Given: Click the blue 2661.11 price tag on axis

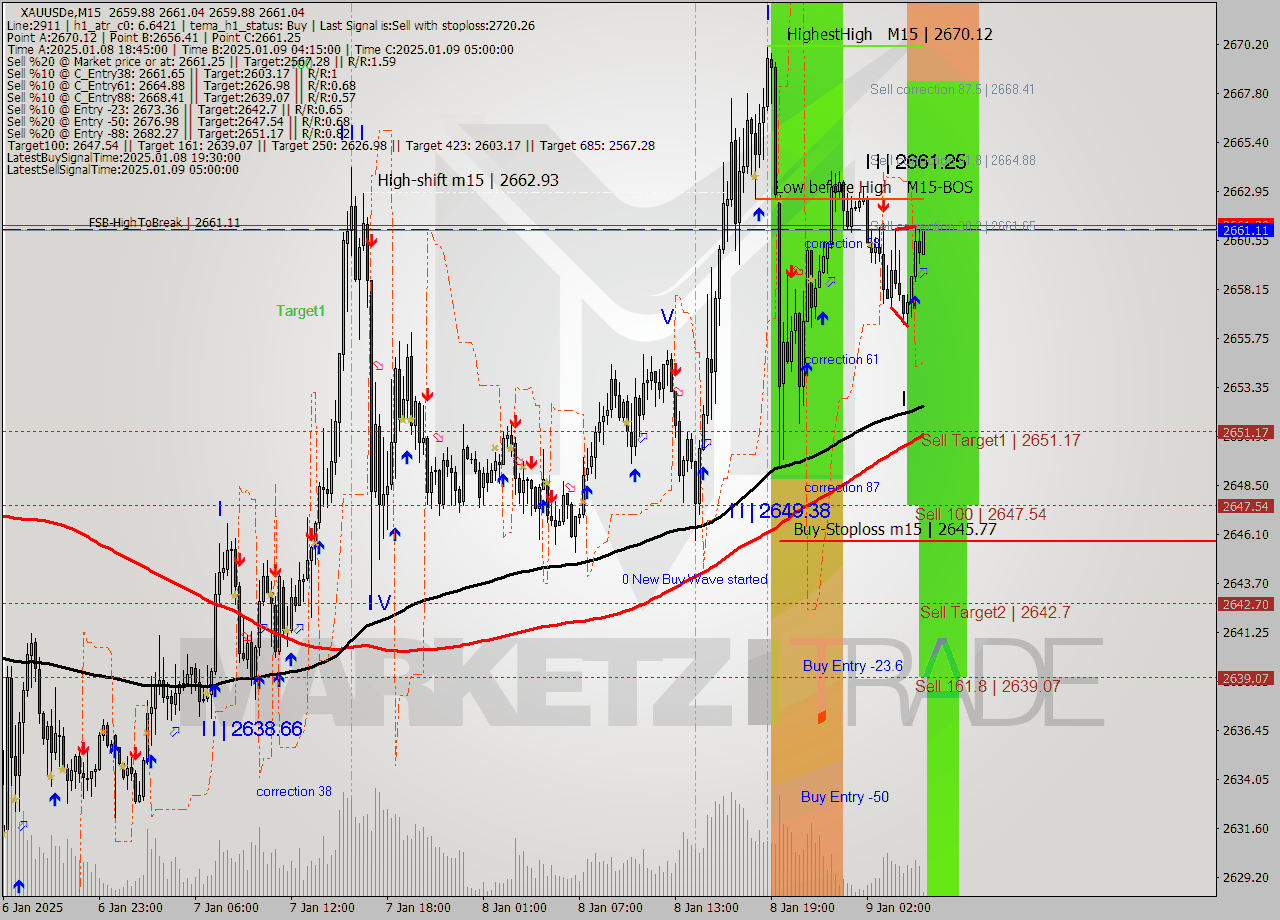Looking at the screenshot, I should click(1245, 230).
